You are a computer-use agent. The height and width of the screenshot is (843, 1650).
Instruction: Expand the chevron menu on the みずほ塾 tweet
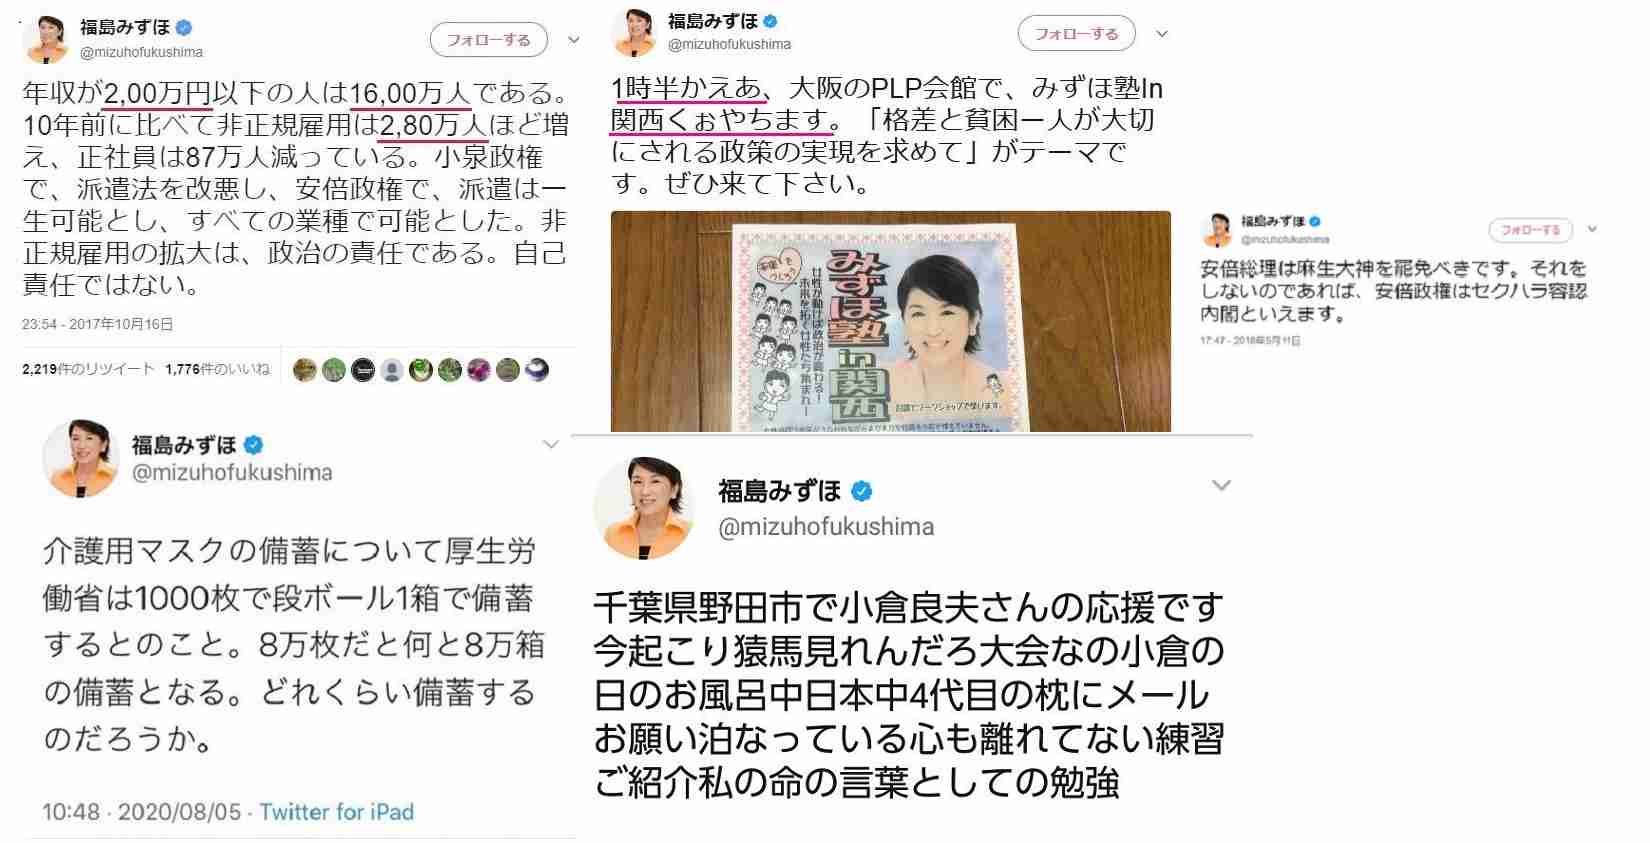(x=1162, y=34)
